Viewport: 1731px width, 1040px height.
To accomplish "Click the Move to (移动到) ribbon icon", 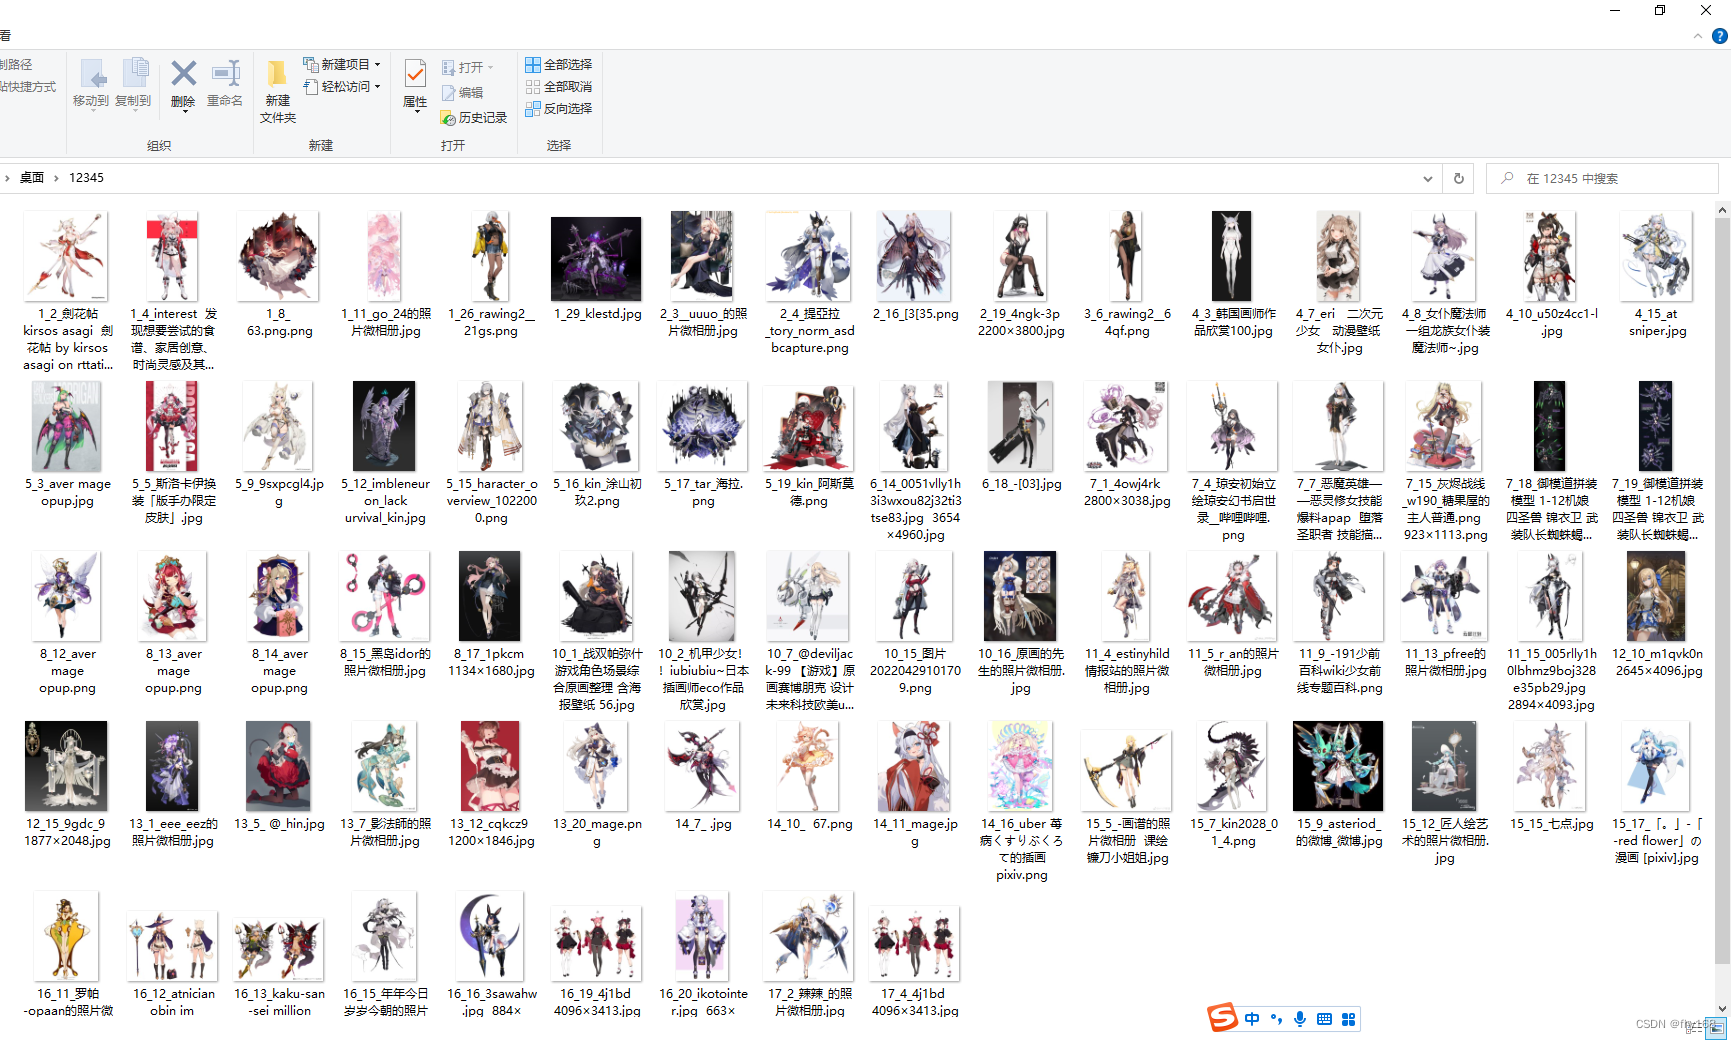I will tap(92, 75).
